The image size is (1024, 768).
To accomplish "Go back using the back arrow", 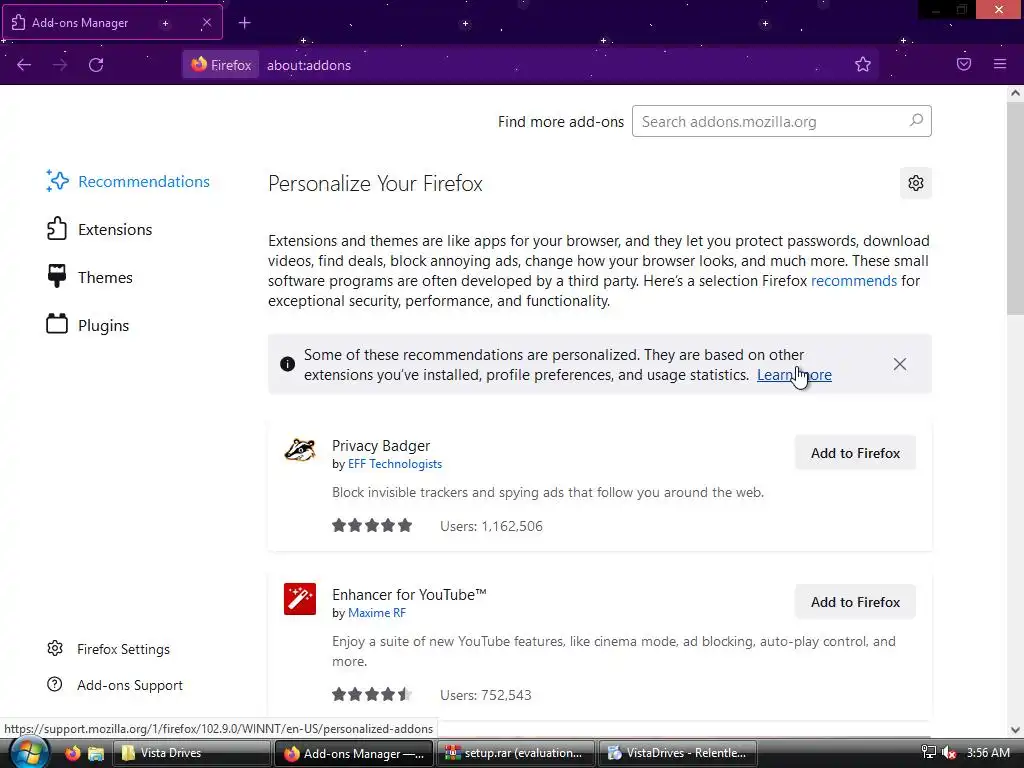I will coord(24,65).
